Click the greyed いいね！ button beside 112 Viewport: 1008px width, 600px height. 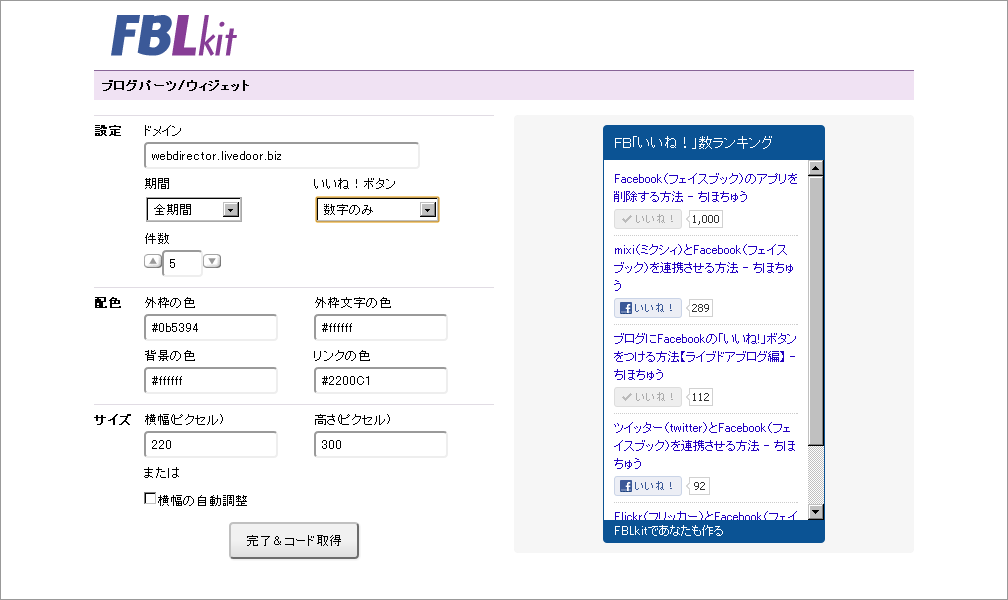(647, 397)
